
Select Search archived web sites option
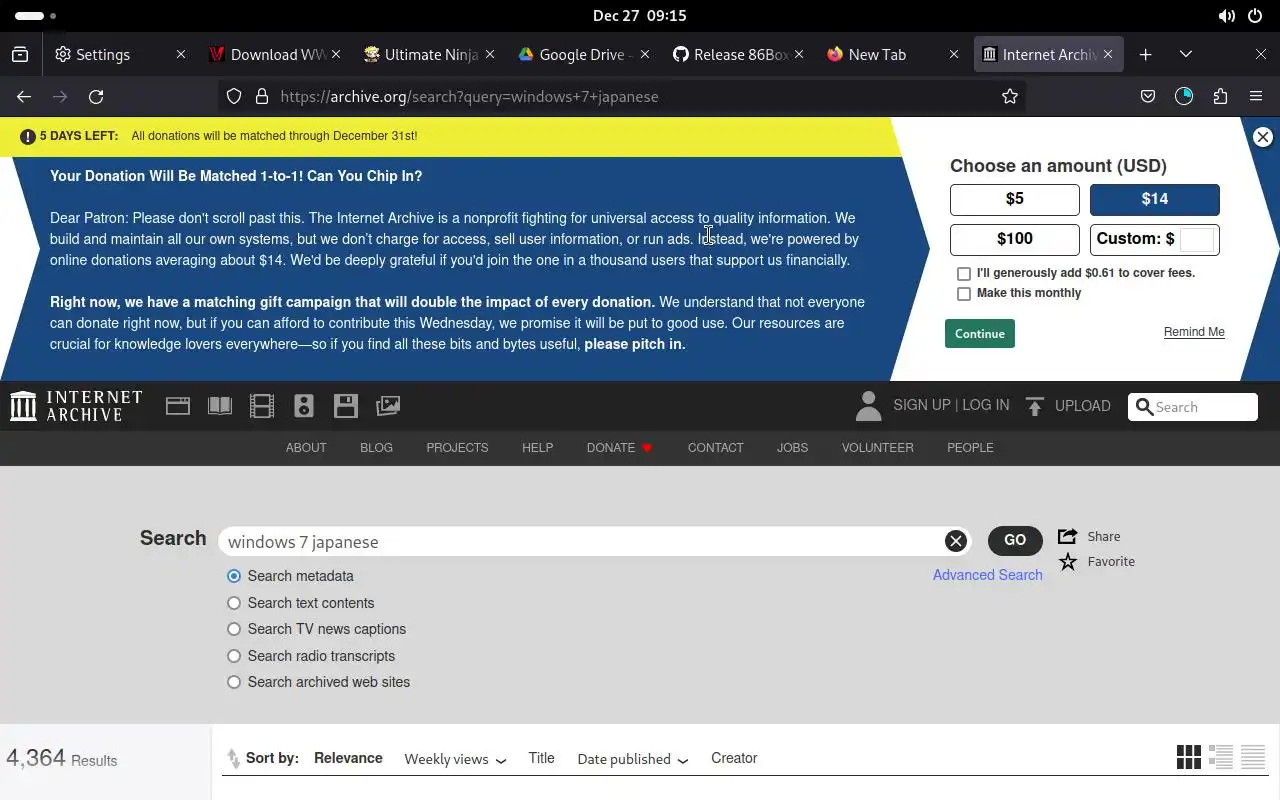pyautogui.click(x=234, y=682)
